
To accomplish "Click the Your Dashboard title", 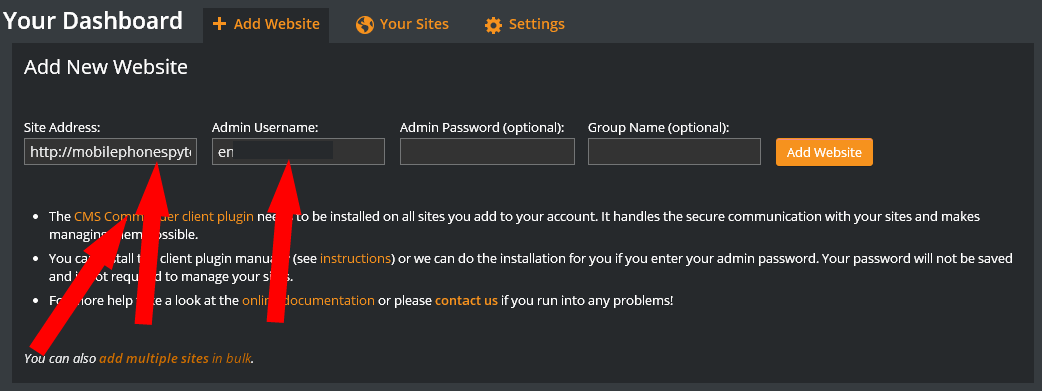I will (x=93, y=21).
